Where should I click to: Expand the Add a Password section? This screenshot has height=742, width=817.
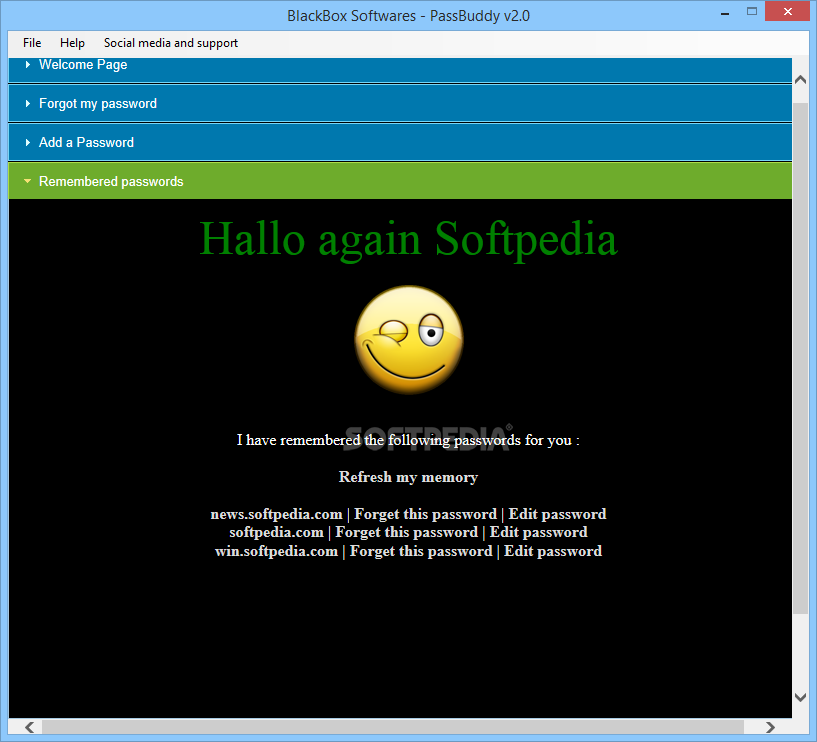tap(400, 142)
